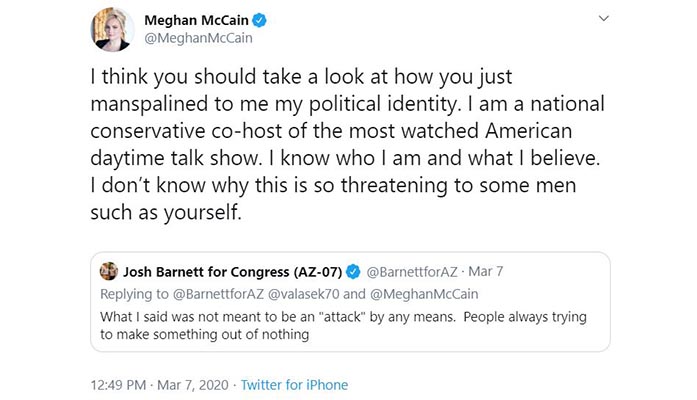Click the 12:49 PM time in tweet footer
697x400 pixels.
(115, 383)
